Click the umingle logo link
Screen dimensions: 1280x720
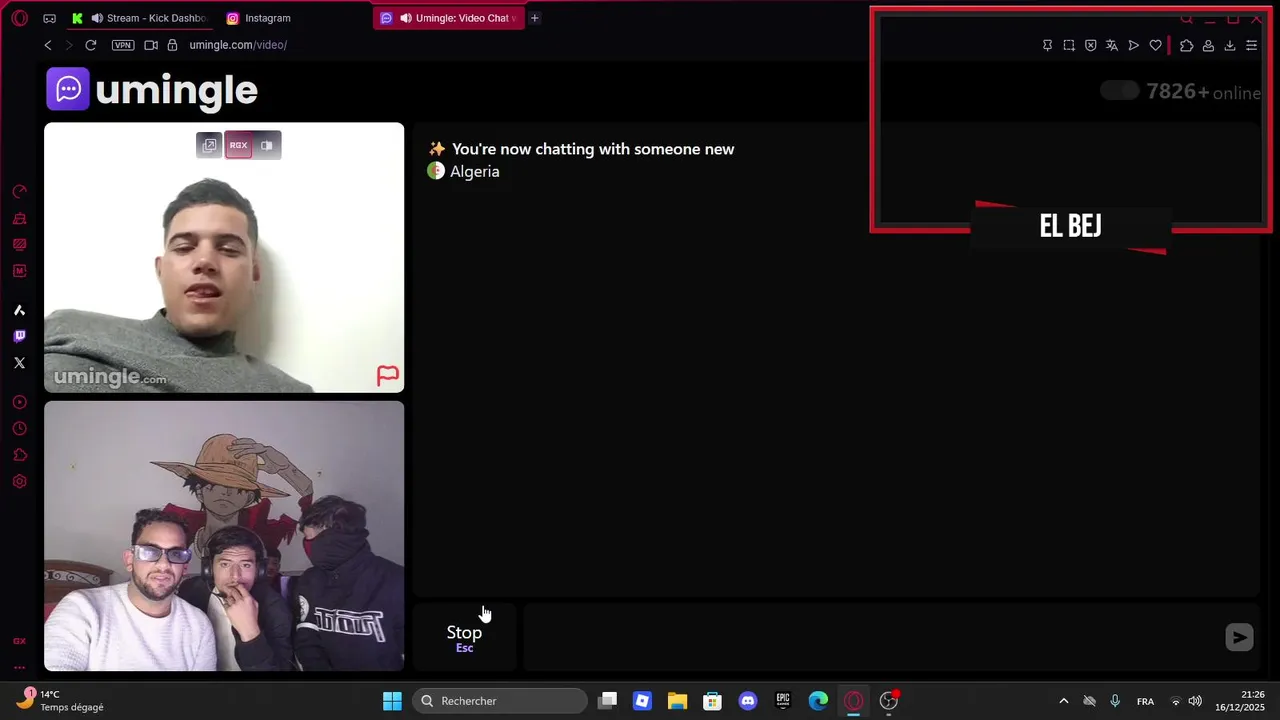(152, 90)
